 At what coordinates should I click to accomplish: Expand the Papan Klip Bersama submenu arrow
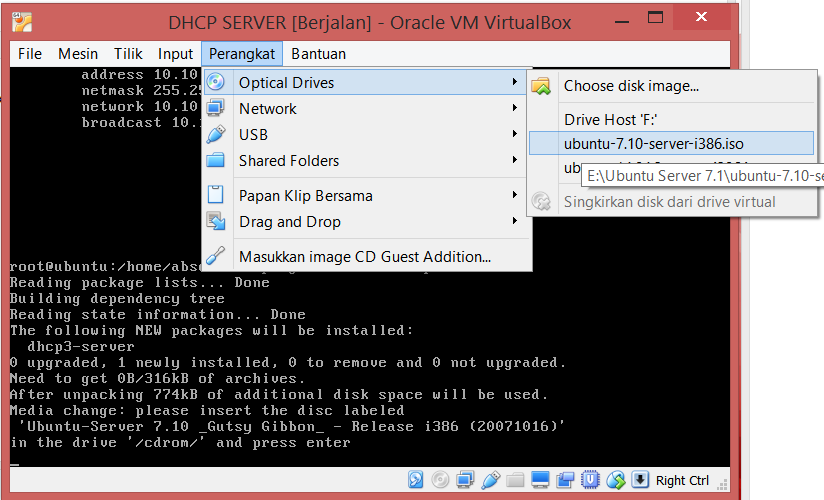(x=514, y=195)
